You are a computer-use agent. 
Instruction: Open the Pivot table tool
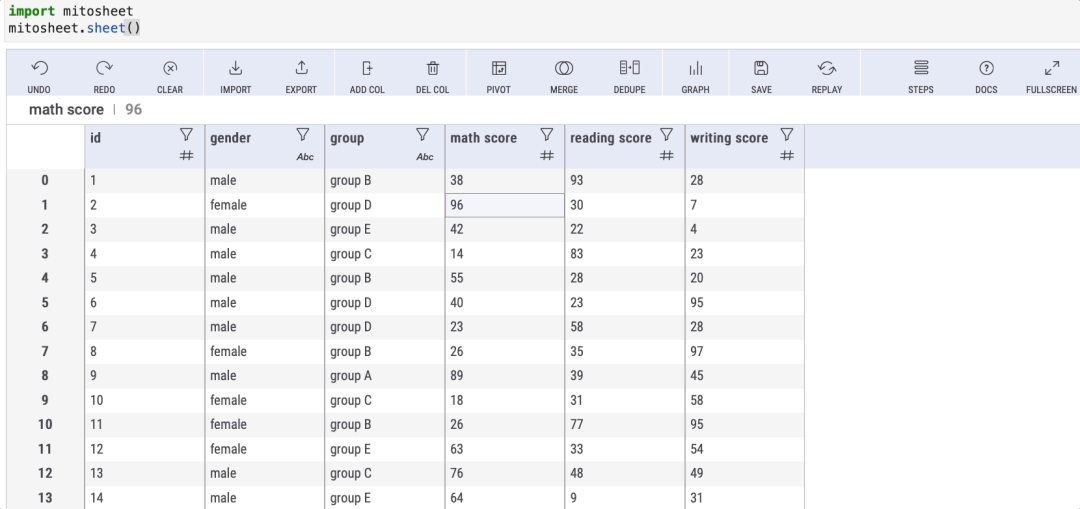pyautogui.click(x=498, y=69)
